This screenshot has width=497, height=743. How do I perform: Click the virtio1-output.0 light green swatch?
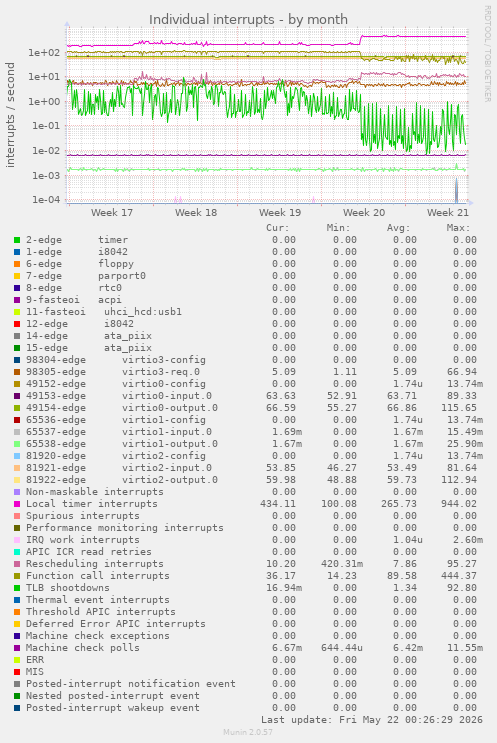click(x=17, y=444)
